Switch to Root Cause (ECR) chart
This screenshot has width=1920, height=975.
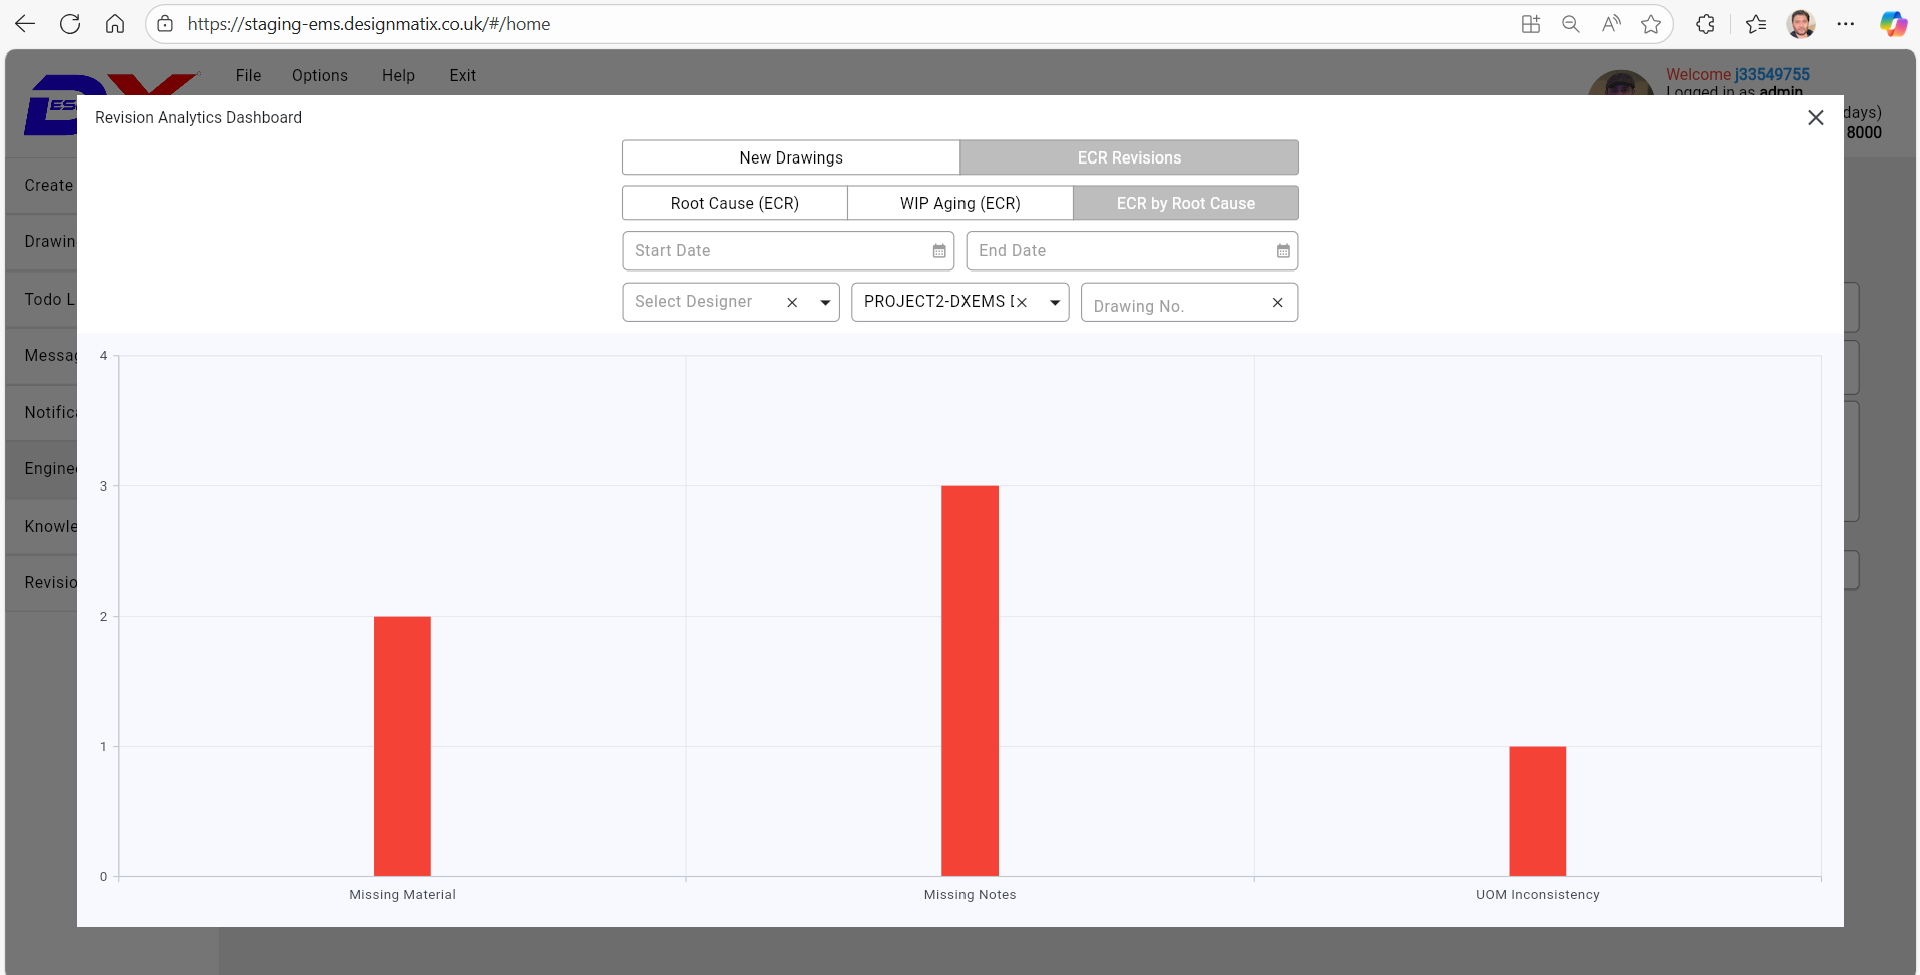pyautogui.click(x=734, y=203)
